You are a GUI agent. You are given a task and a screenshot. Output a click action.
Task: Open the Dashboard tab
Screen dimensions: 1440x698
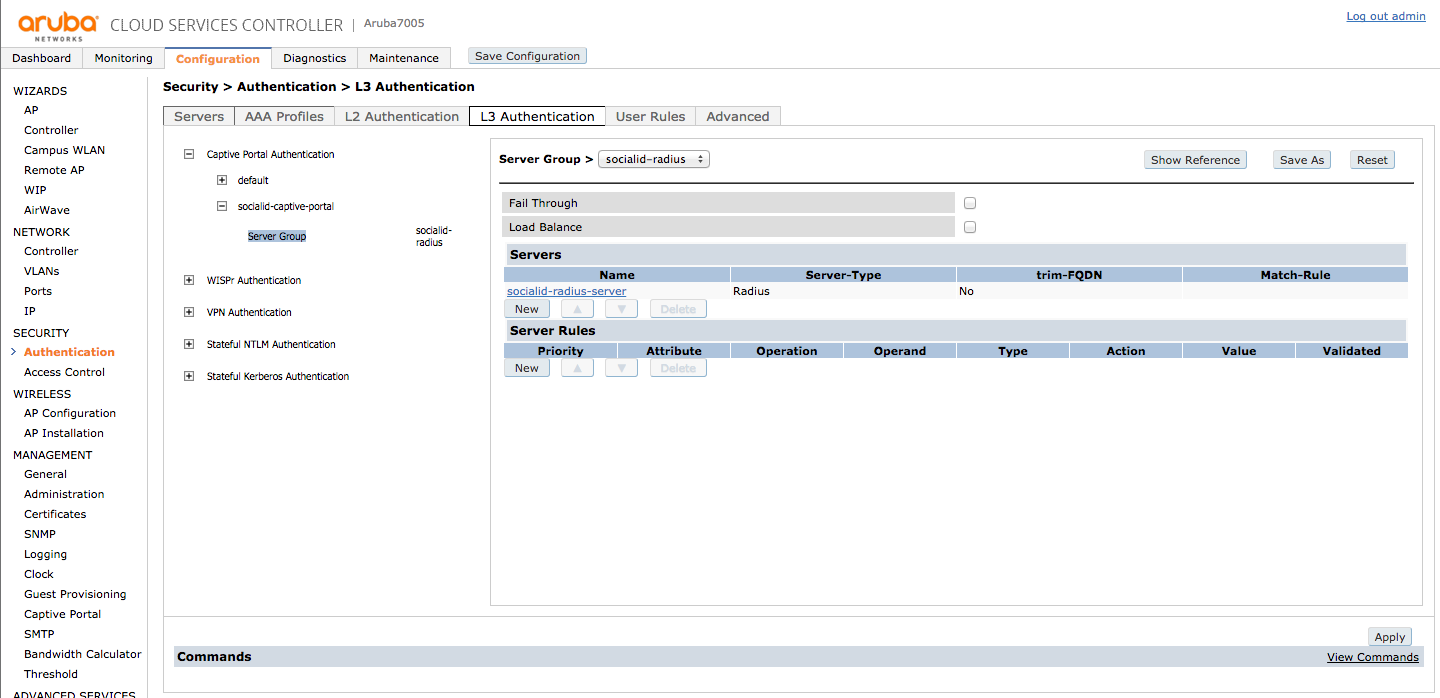pyautogui.click(x=41, y=58)
